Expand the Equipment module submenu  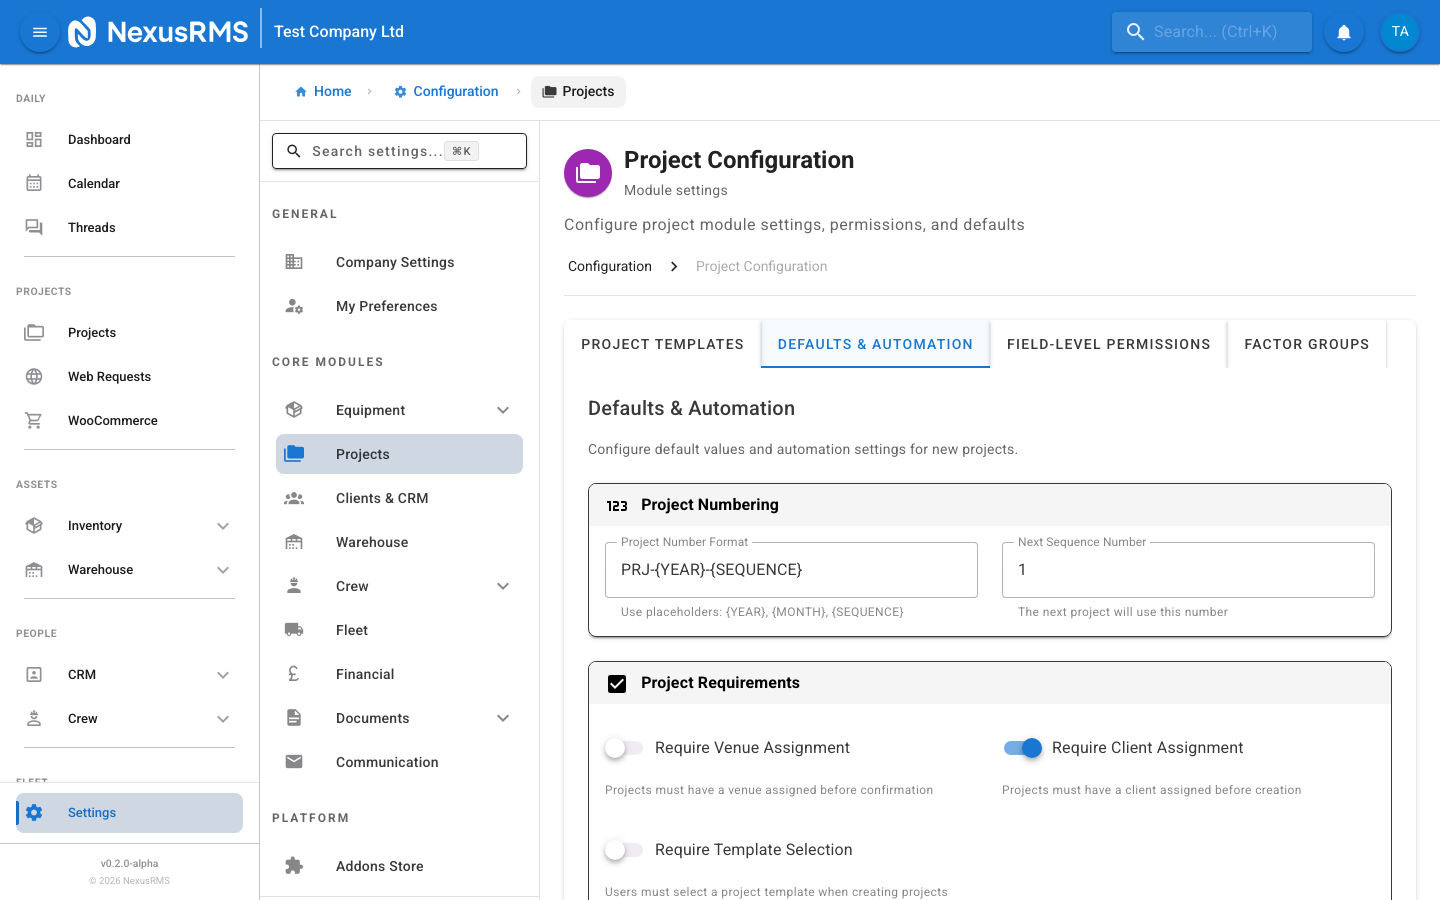point(502,410)
